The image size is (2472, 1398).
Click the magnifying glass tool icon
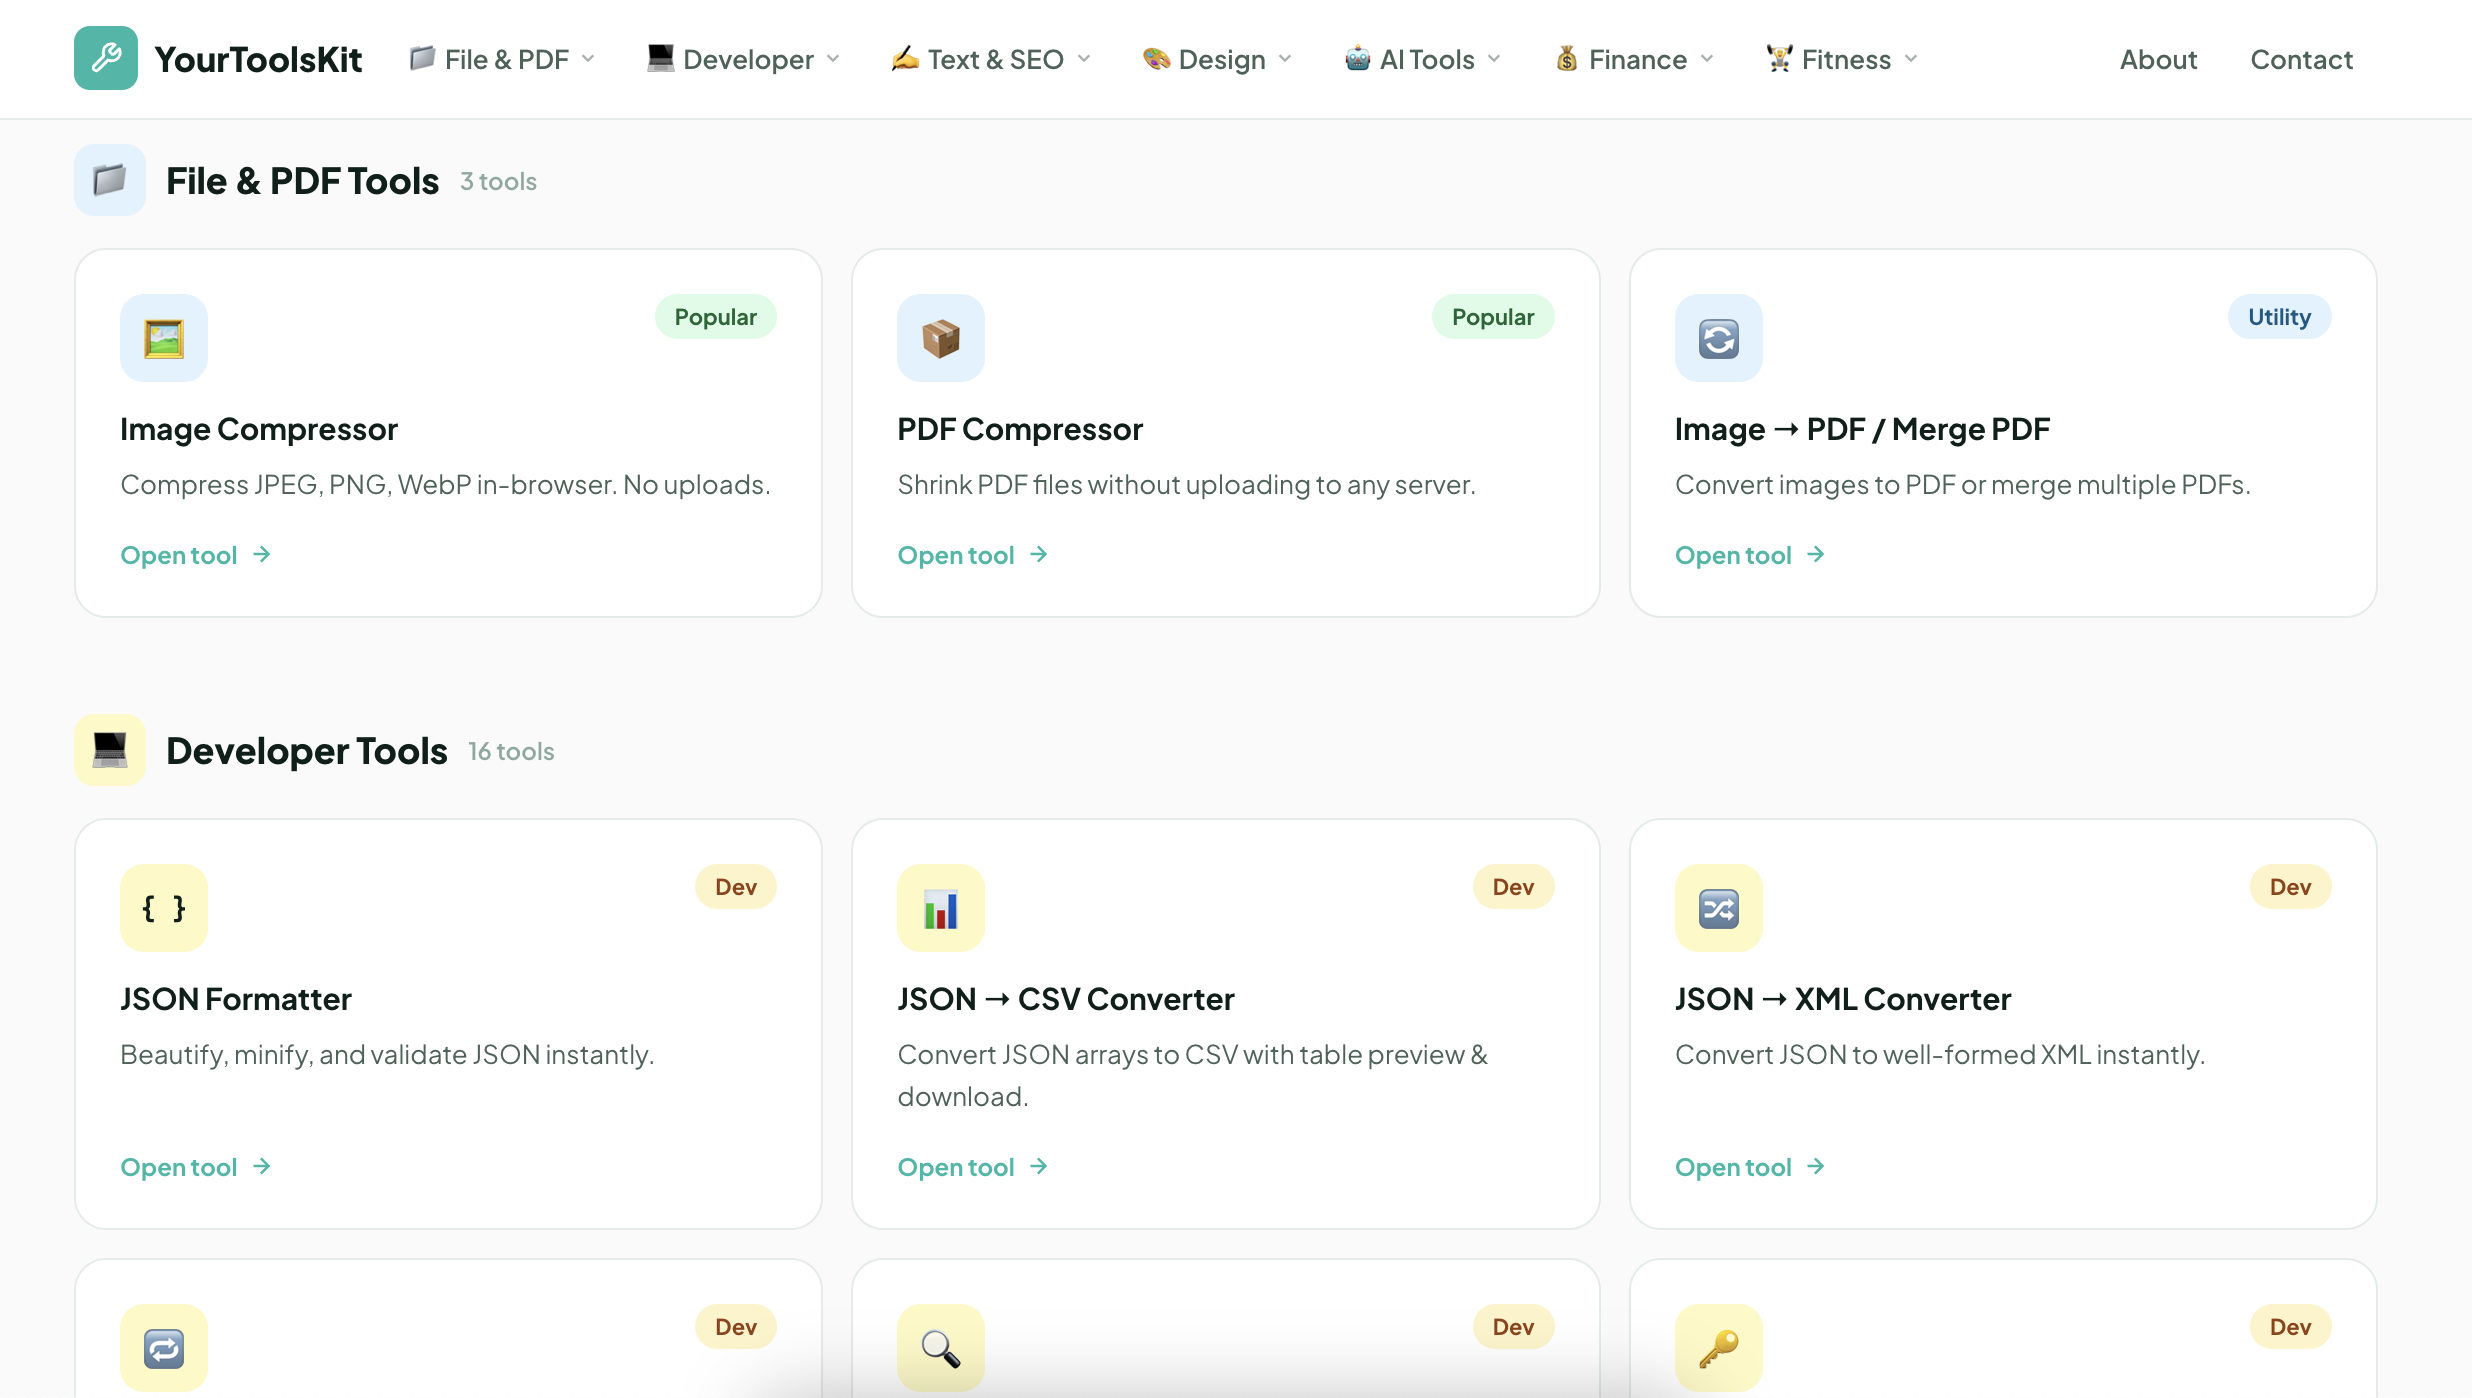[x=940, y=1347]
